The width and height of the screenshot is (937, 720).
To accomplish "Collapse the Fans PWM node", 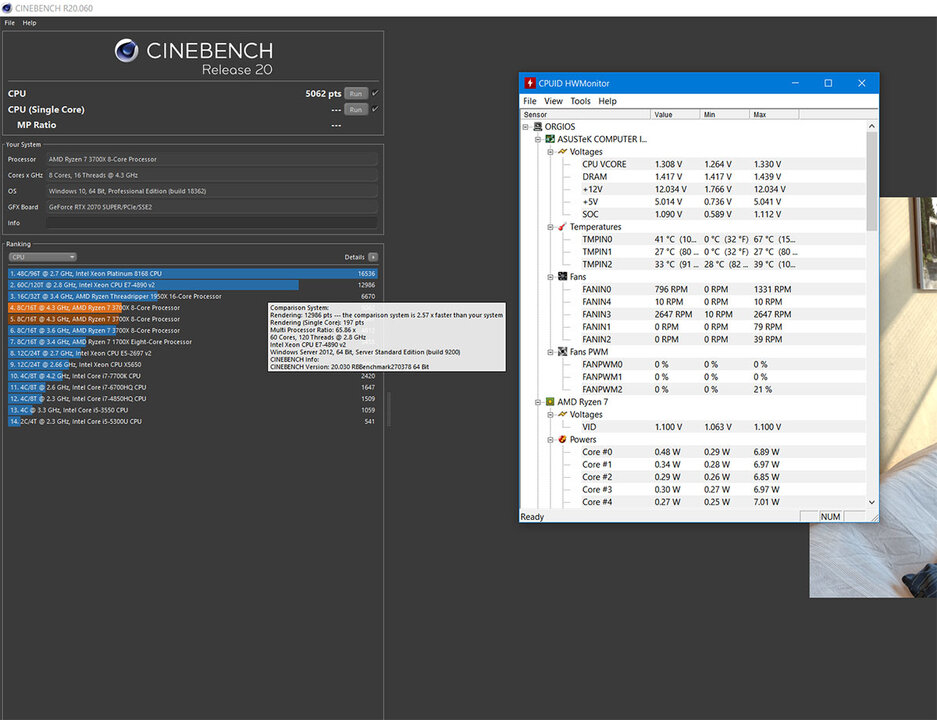I will tap(550, 352).
